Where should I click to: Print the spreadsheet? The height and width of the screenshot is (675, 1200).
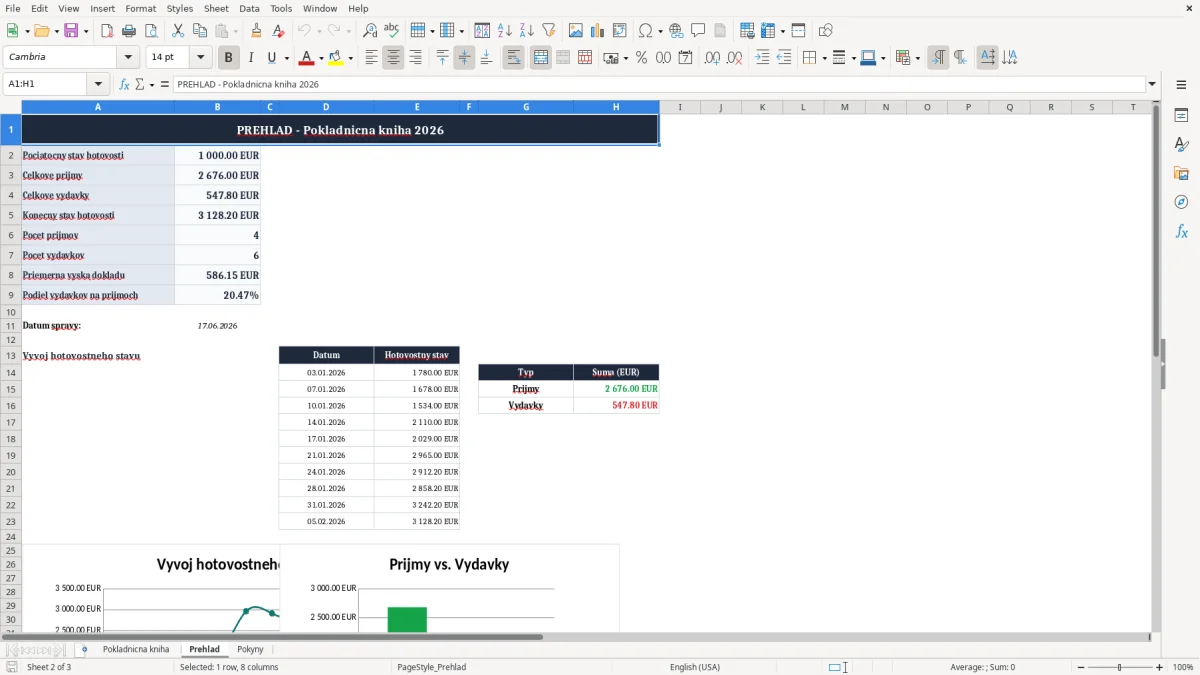pyautogui.click(x=129, y=31)
